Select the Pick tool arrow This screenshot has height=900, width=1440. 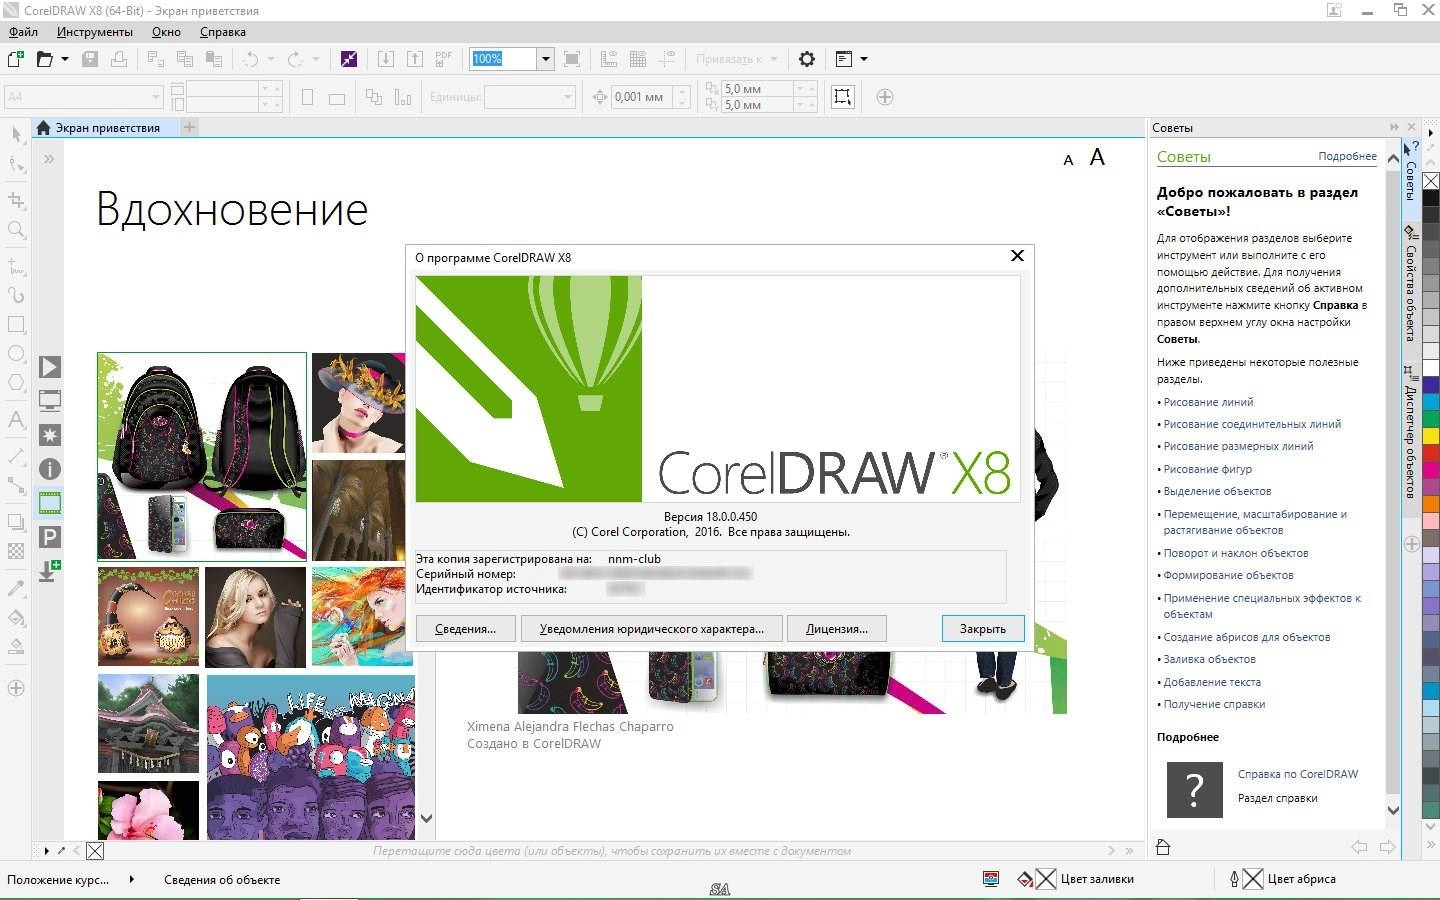point(16,134)
